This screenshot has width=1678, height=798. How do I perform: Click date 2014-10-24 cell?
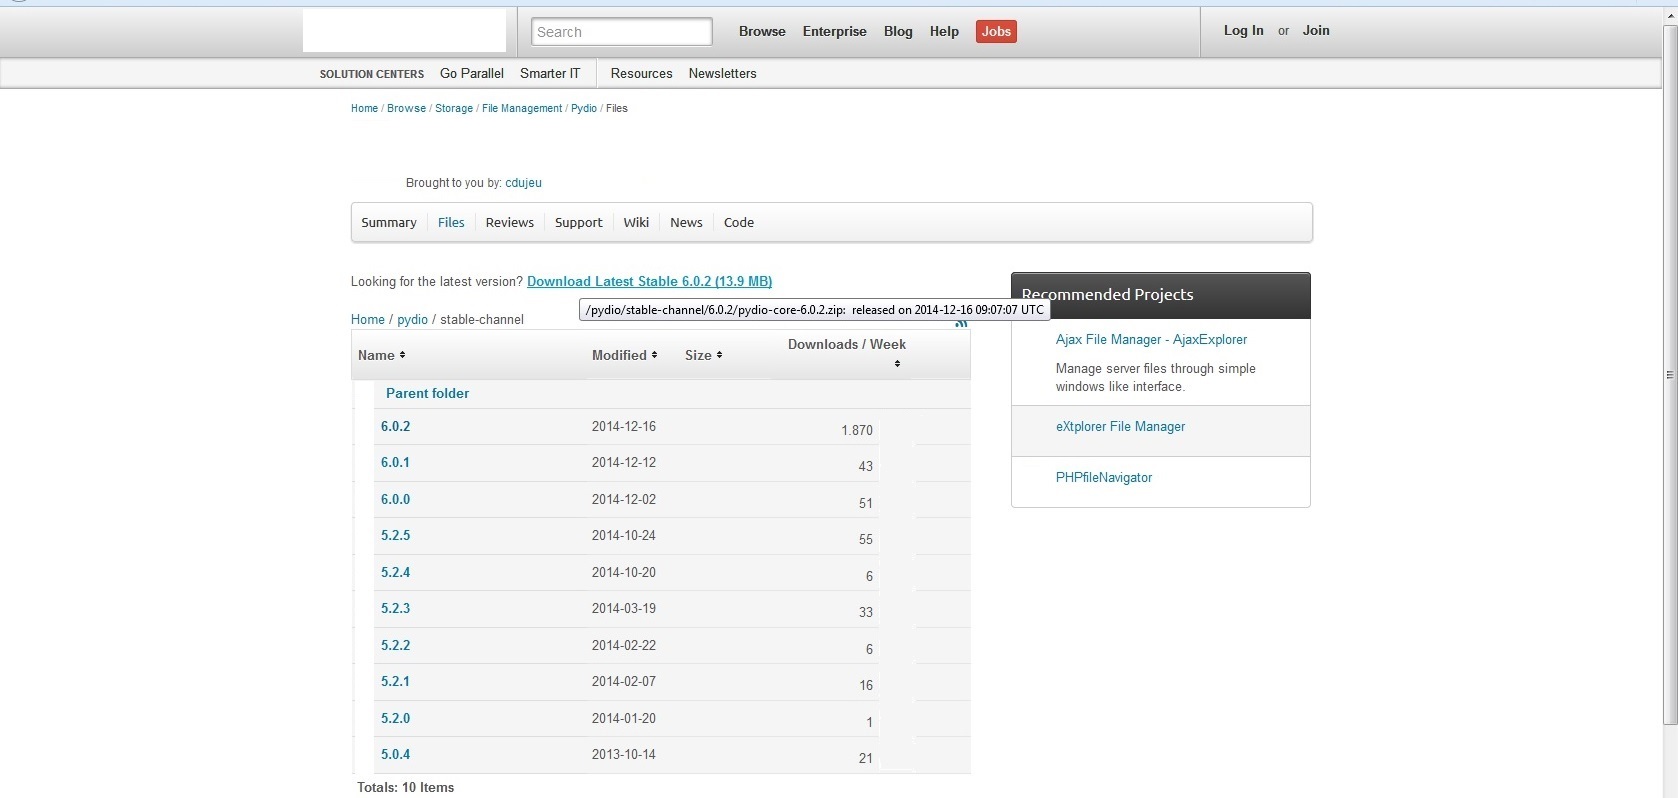[624, 536]
